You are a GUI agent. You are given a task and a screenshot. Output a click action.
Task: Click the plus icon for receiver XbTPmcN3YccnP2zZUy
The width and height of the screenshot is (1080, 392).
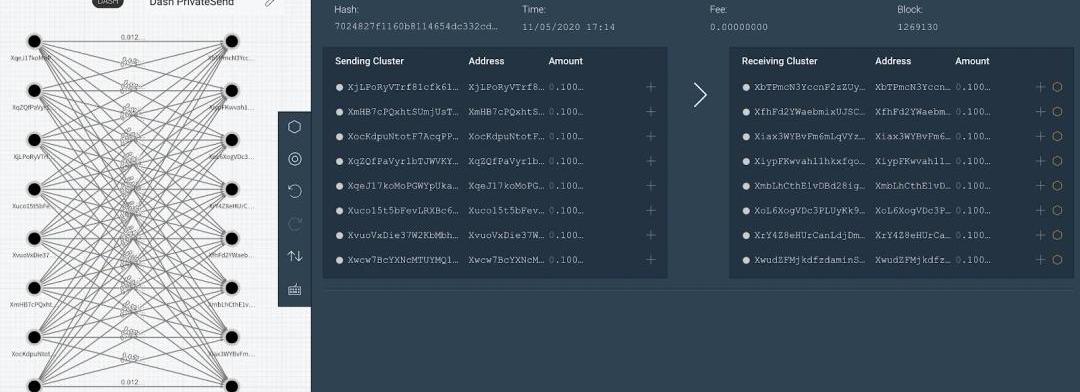1041,87
